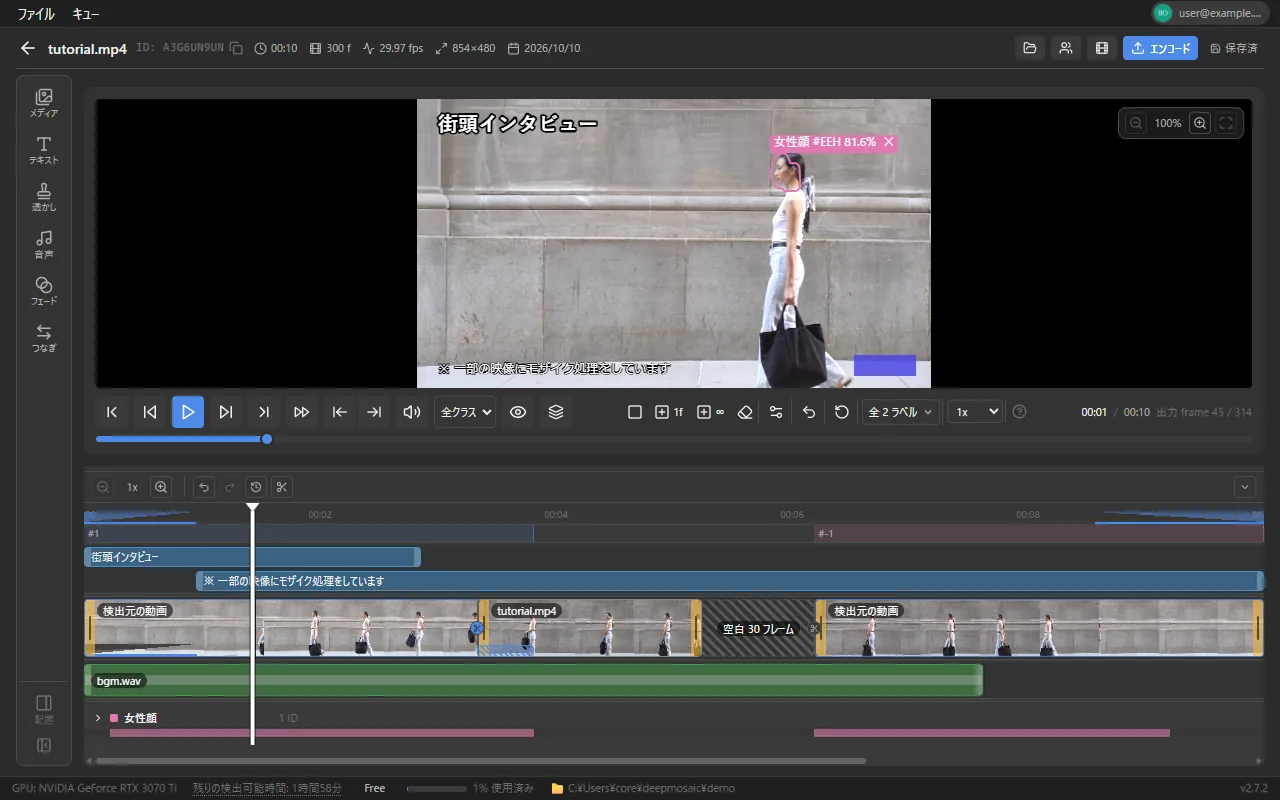
Task: Step back one frame
Action: point(150,412)
